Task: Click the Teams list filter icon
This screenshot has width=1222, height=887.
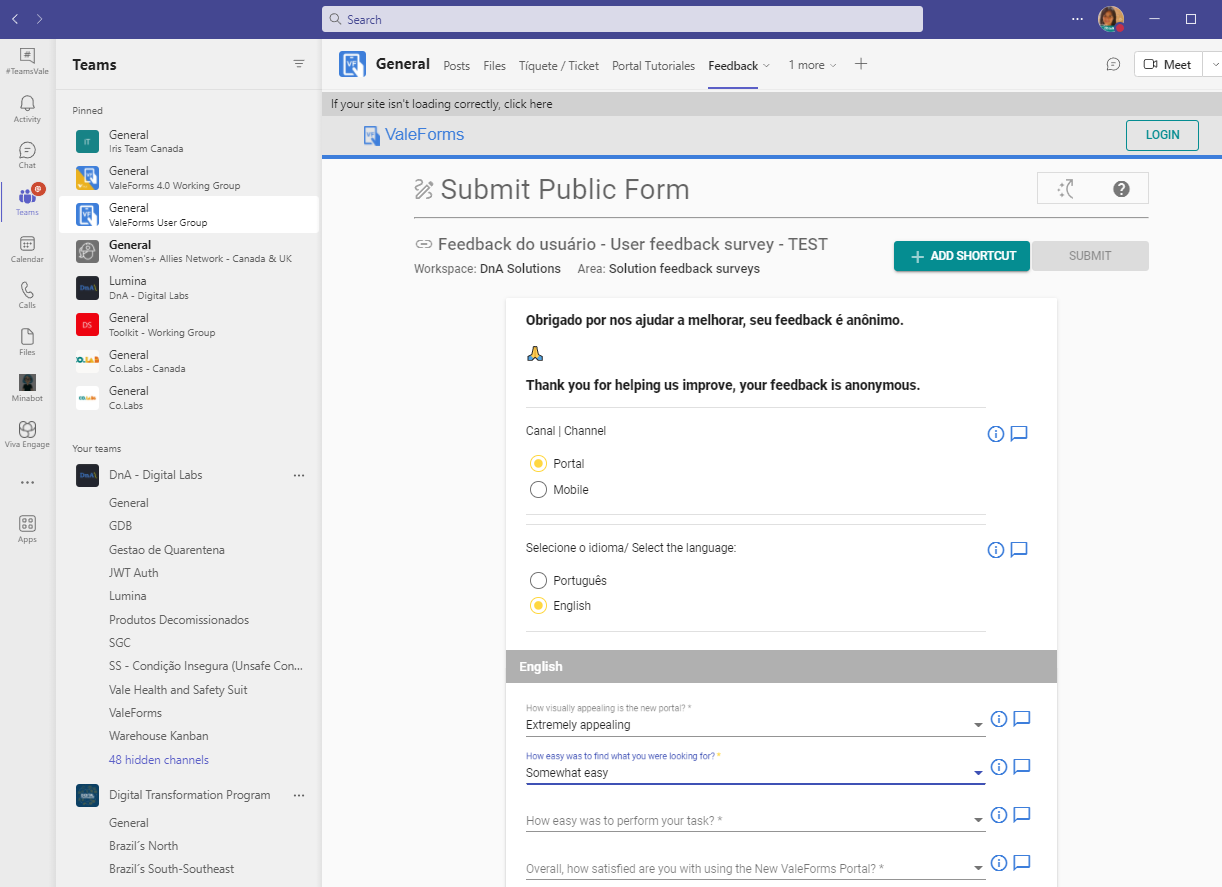Action: click(x=299, y=64)
